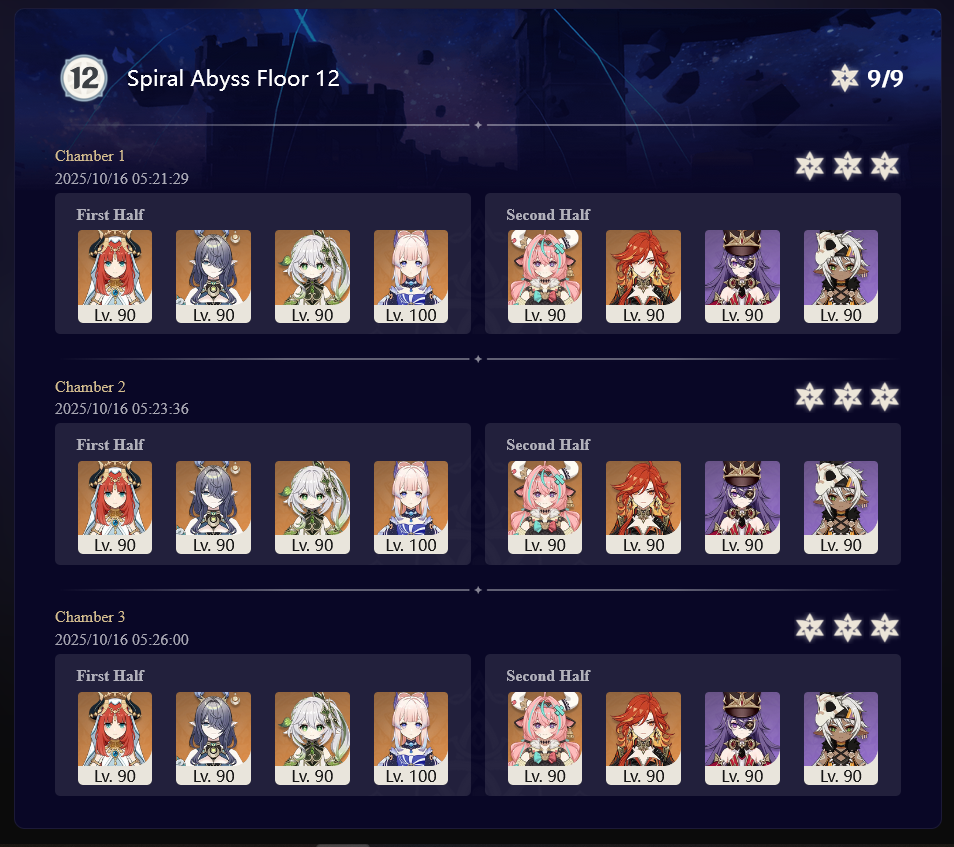The height and width of the screenshot is (847, 954).
Task: Click pink twin-tail character in Chamber 1 Second Half
Action: (545, 276)
